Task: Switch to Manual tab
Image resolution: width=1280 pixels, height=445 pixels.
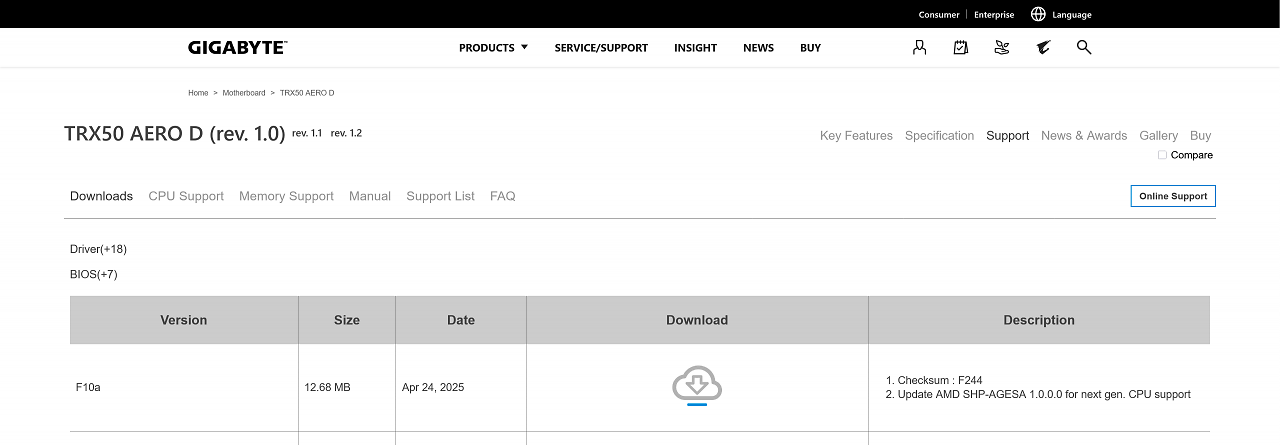Action: (x=370, y=196)
